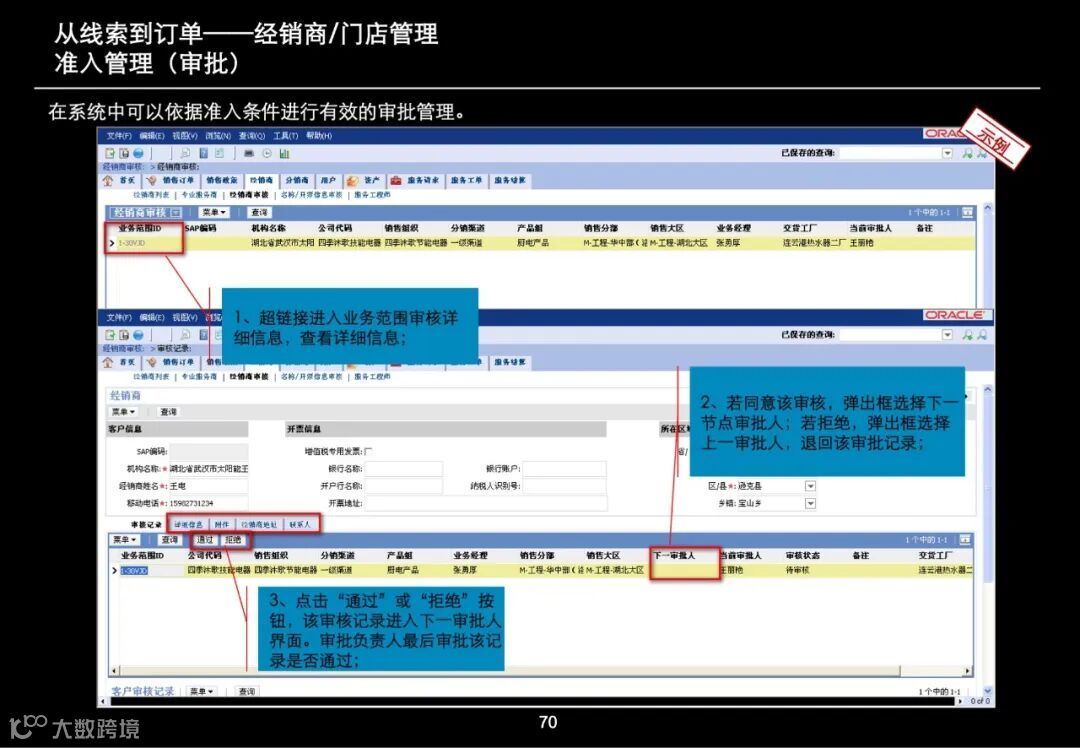Image resolution: width=1080 pixels, height=748 pixels.
Task: Click the 纳税人识别号 input field
Action: coord(564,486)
